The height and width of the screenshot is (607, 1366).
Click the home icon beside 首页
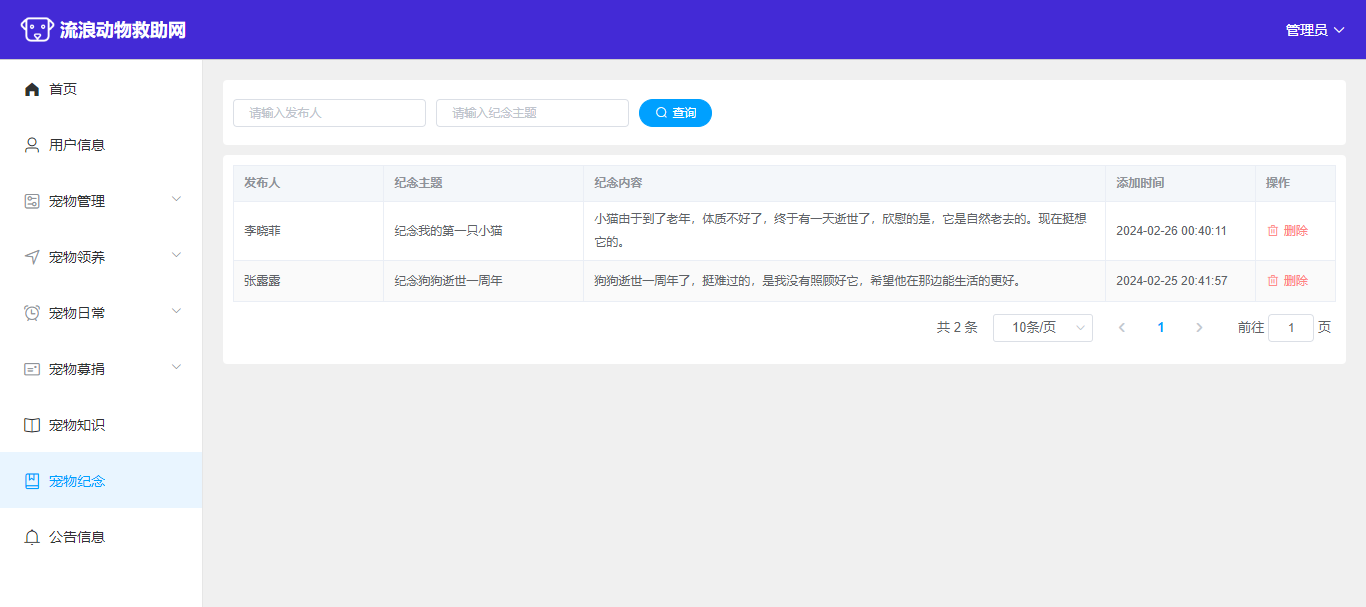32,89
